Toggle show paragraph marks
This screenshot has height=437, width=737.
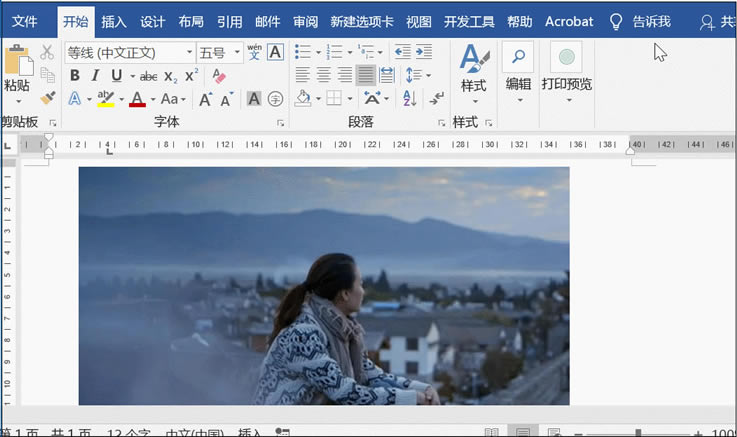pyautogui.click(x=437, y=98)
